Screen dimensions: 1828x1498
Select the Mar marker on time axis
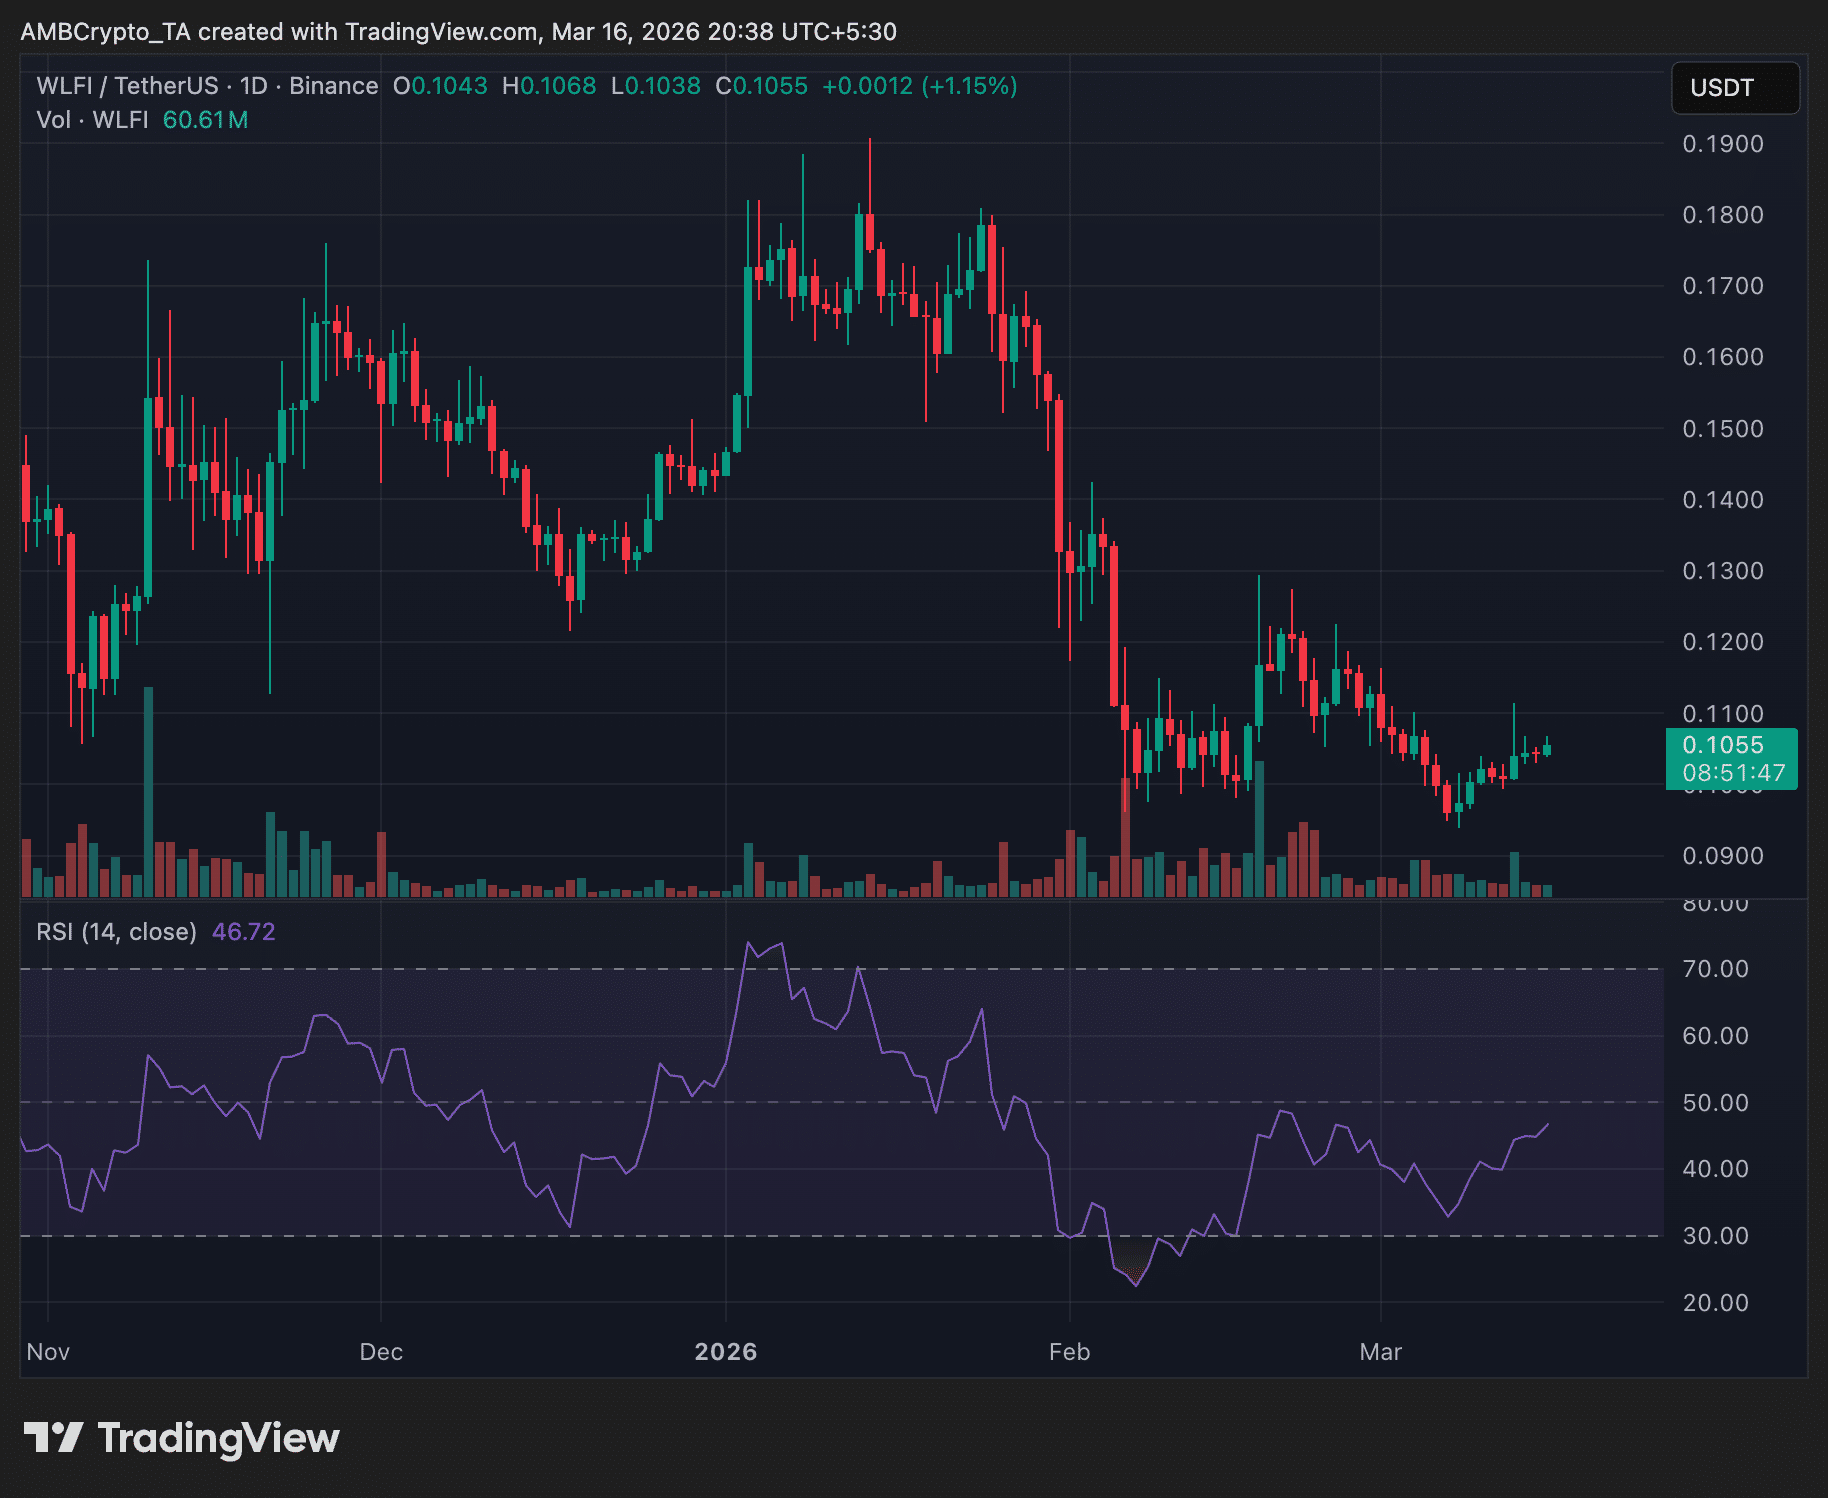pyautogui.click(x=1380, y=1352)
